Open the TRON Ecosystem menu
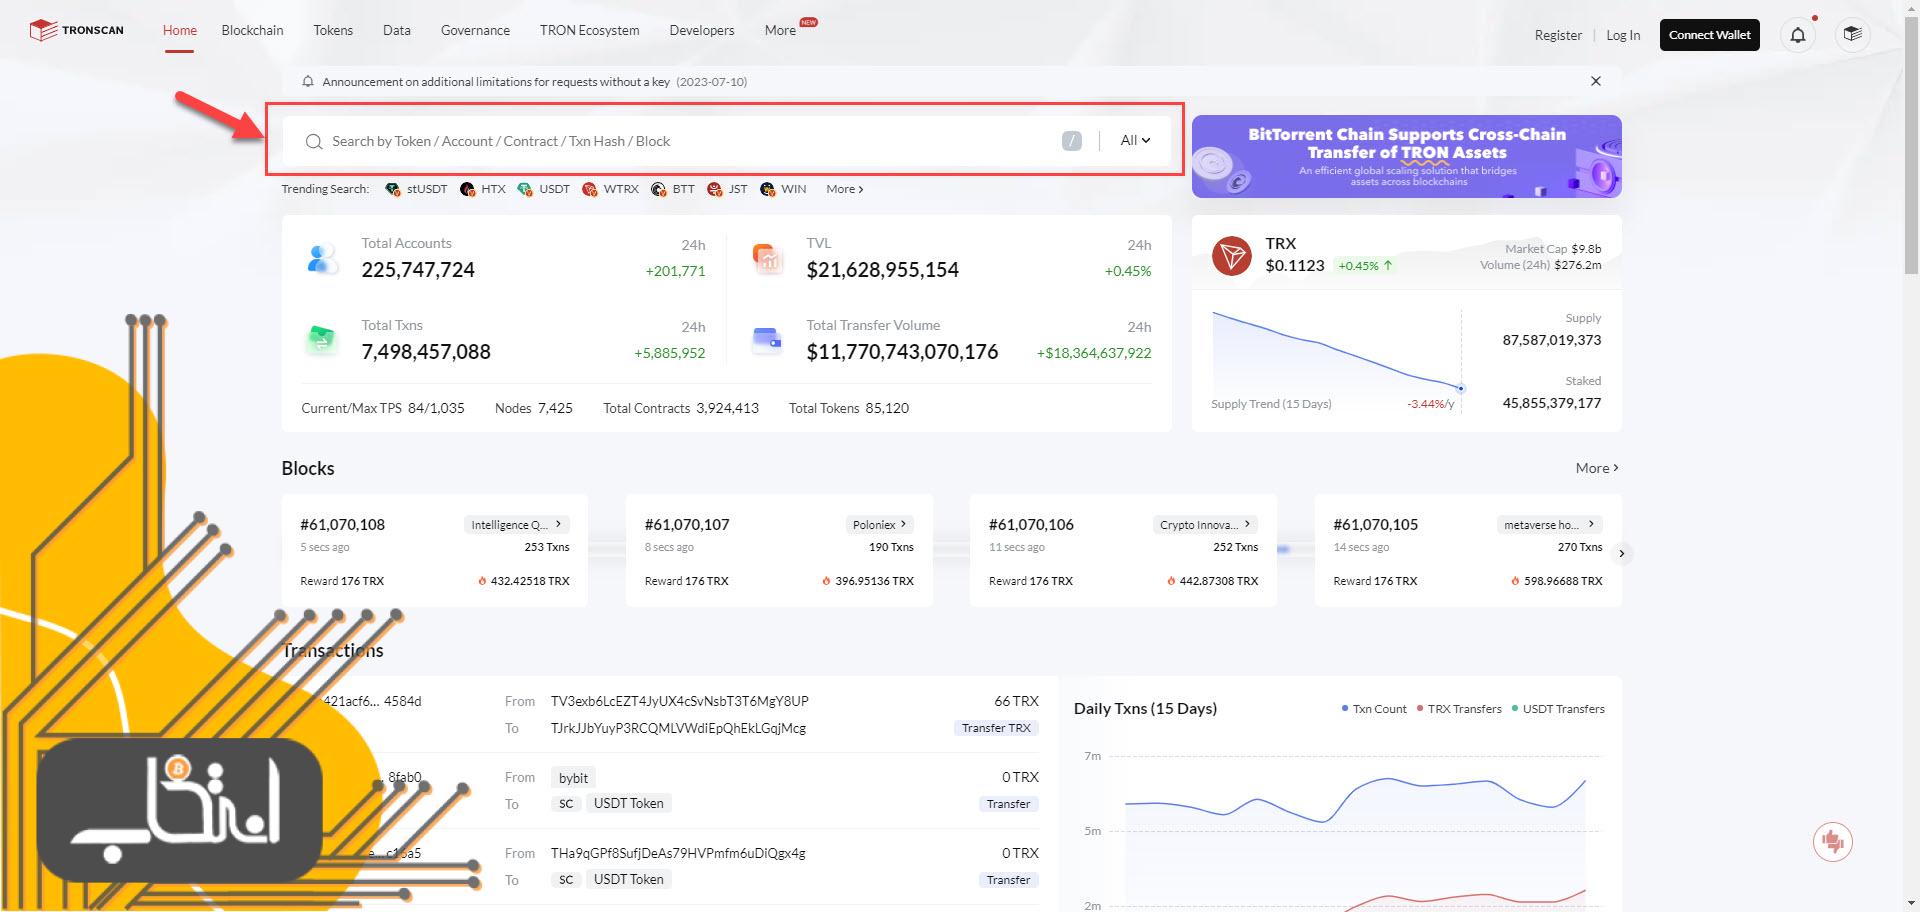The image size is (1920, 912). [x=589, y=31]
